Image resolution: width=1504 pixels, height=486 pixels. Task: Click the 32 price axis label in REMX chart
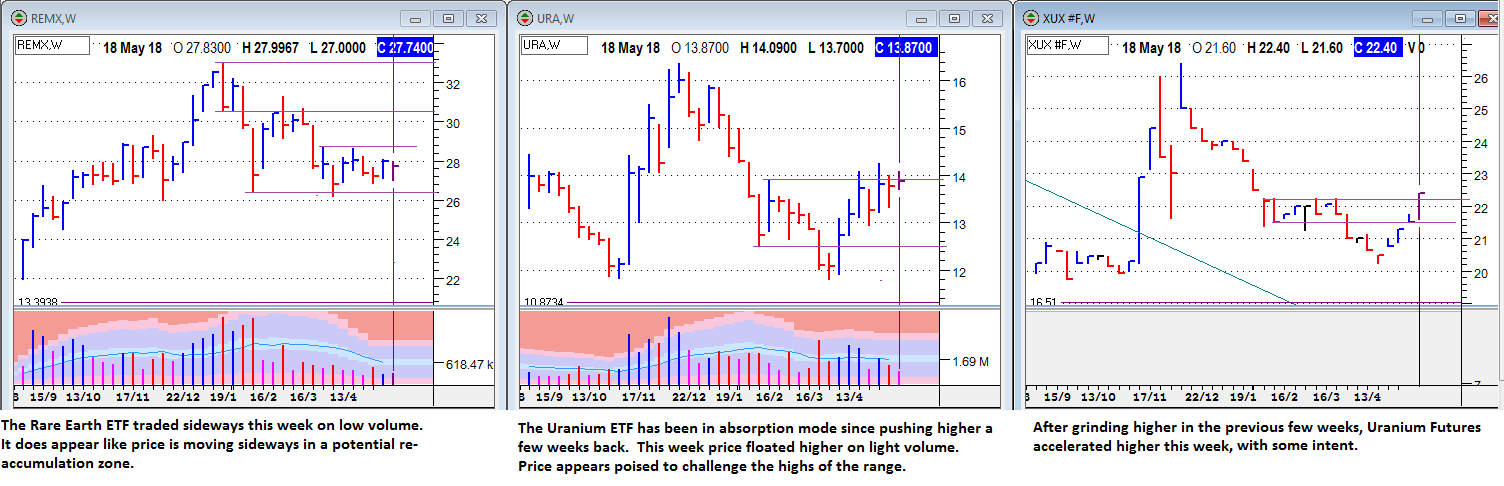(452, 84)
